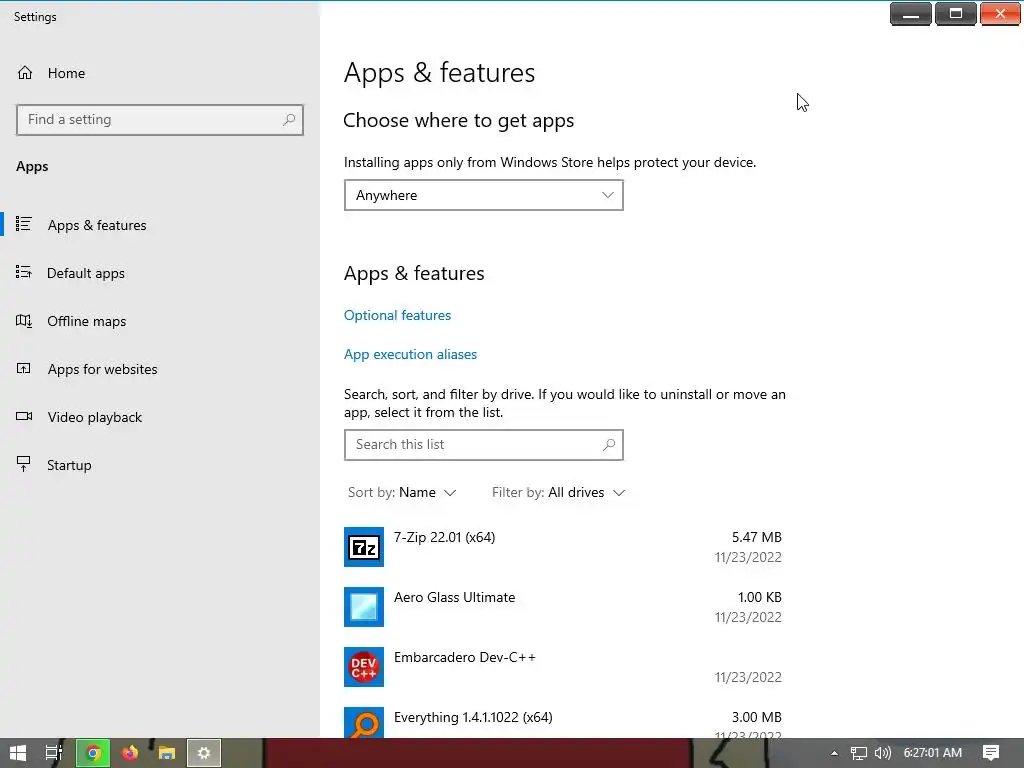Open the Sort by Name dropdown

tap(402, 492)
